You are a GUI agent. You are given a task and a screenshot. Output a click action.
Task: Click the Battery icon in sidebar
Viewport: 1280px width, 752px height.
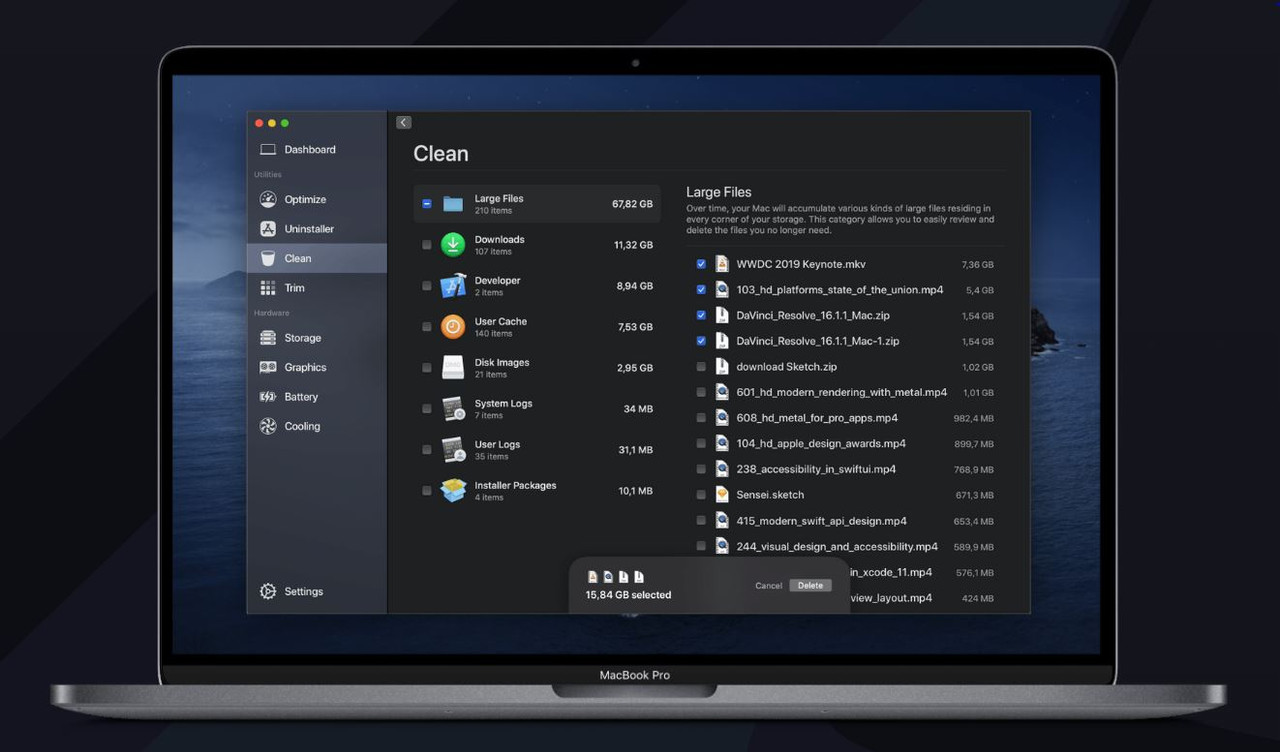tap(268, 397)
